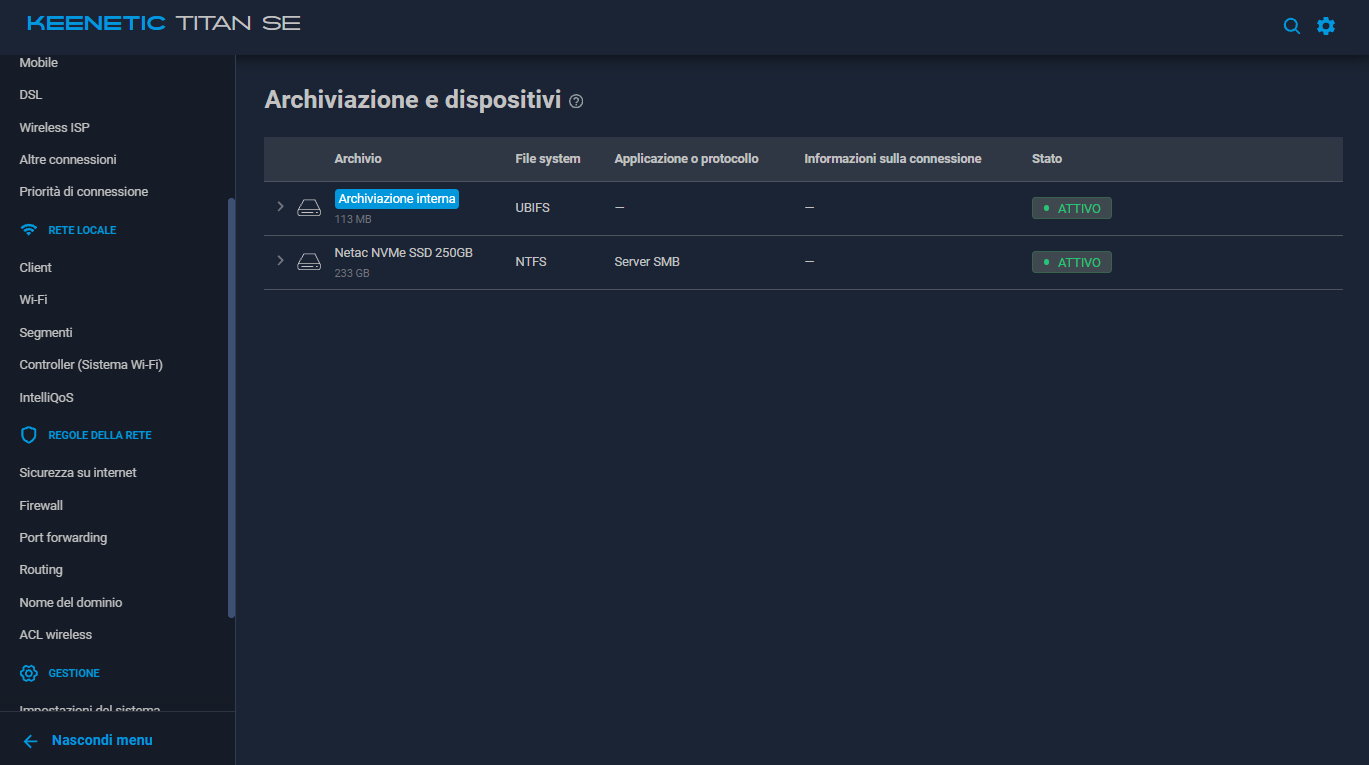Click the UBIFS file system cell
The height and width of the screenshot is (765, 1369).
[532, 208]
